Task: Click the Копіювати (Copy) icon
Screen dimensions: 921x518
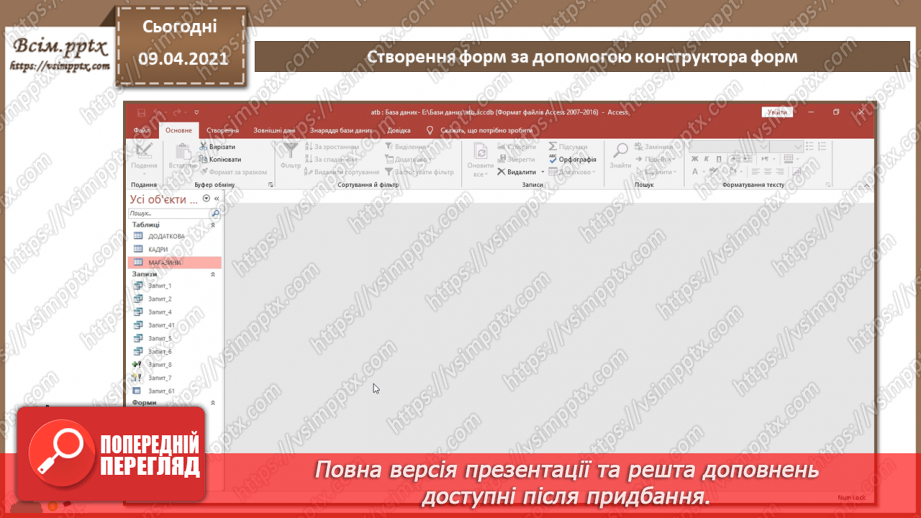Action: (204, 159)
